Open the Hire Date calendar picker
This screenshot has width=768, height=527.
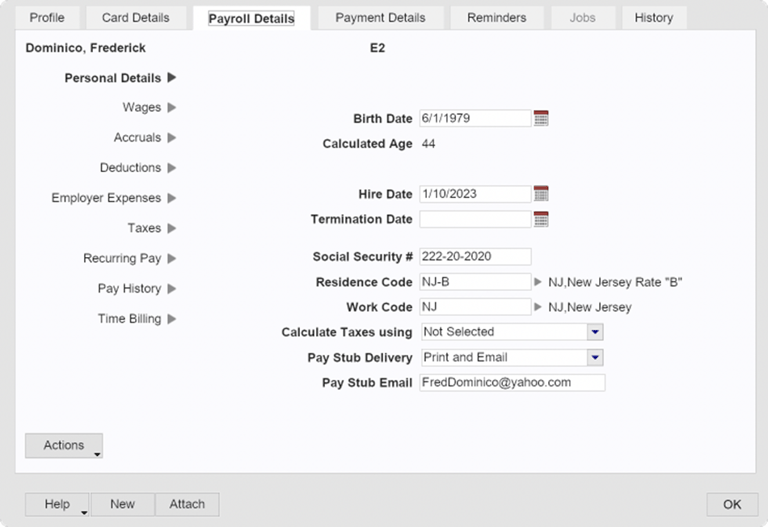click(541, 194)
